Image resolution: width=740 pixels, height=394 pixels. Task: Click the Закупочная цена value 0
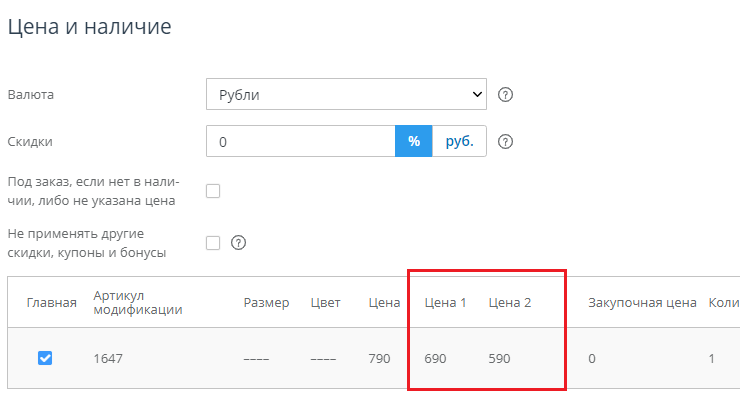[592, 359]
